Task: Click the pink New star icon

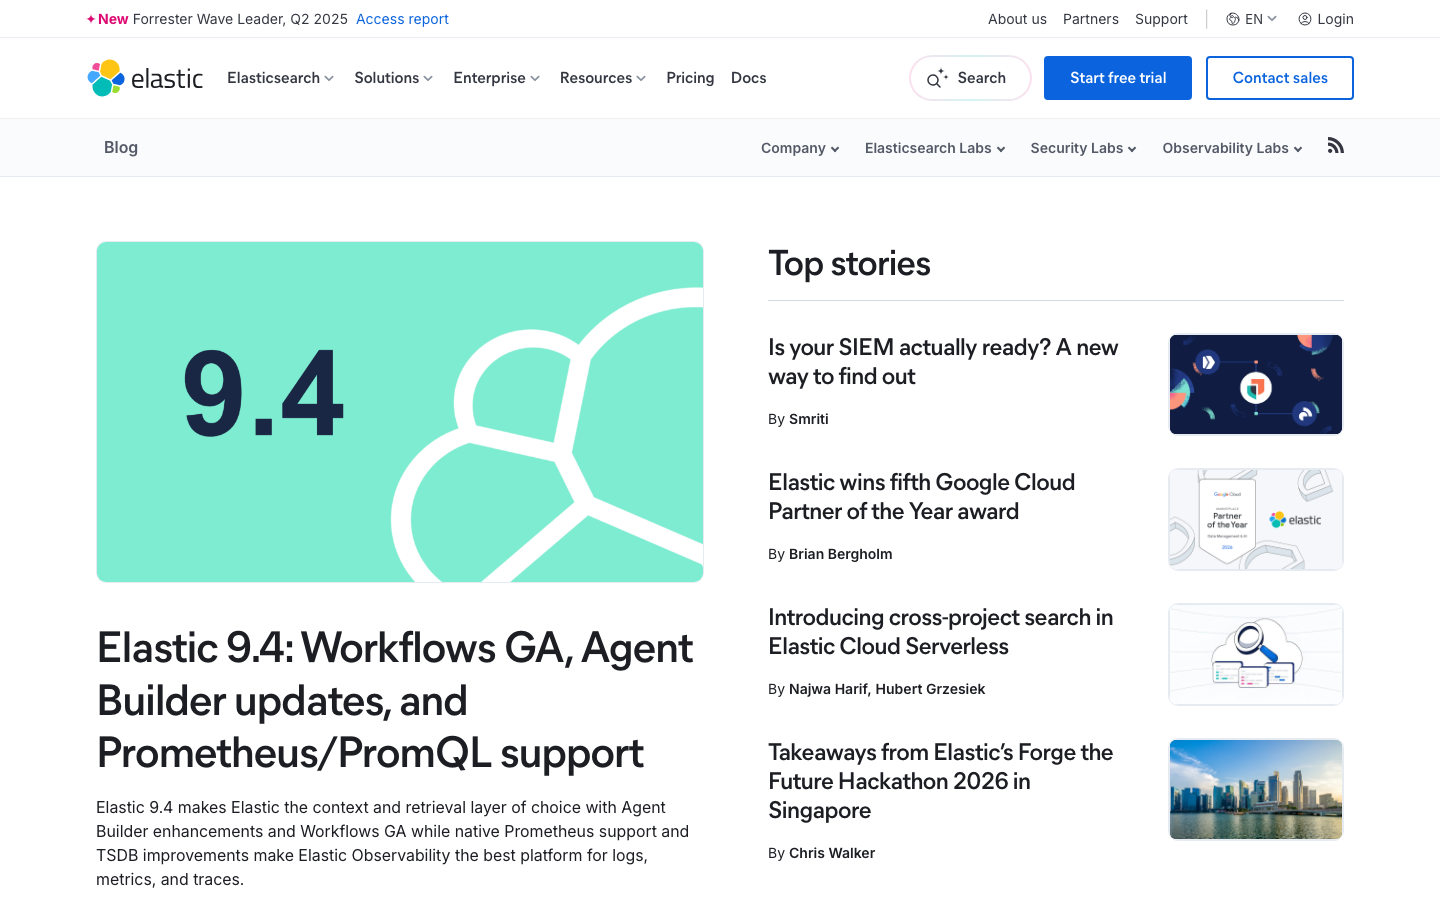Action: point(91,19)
